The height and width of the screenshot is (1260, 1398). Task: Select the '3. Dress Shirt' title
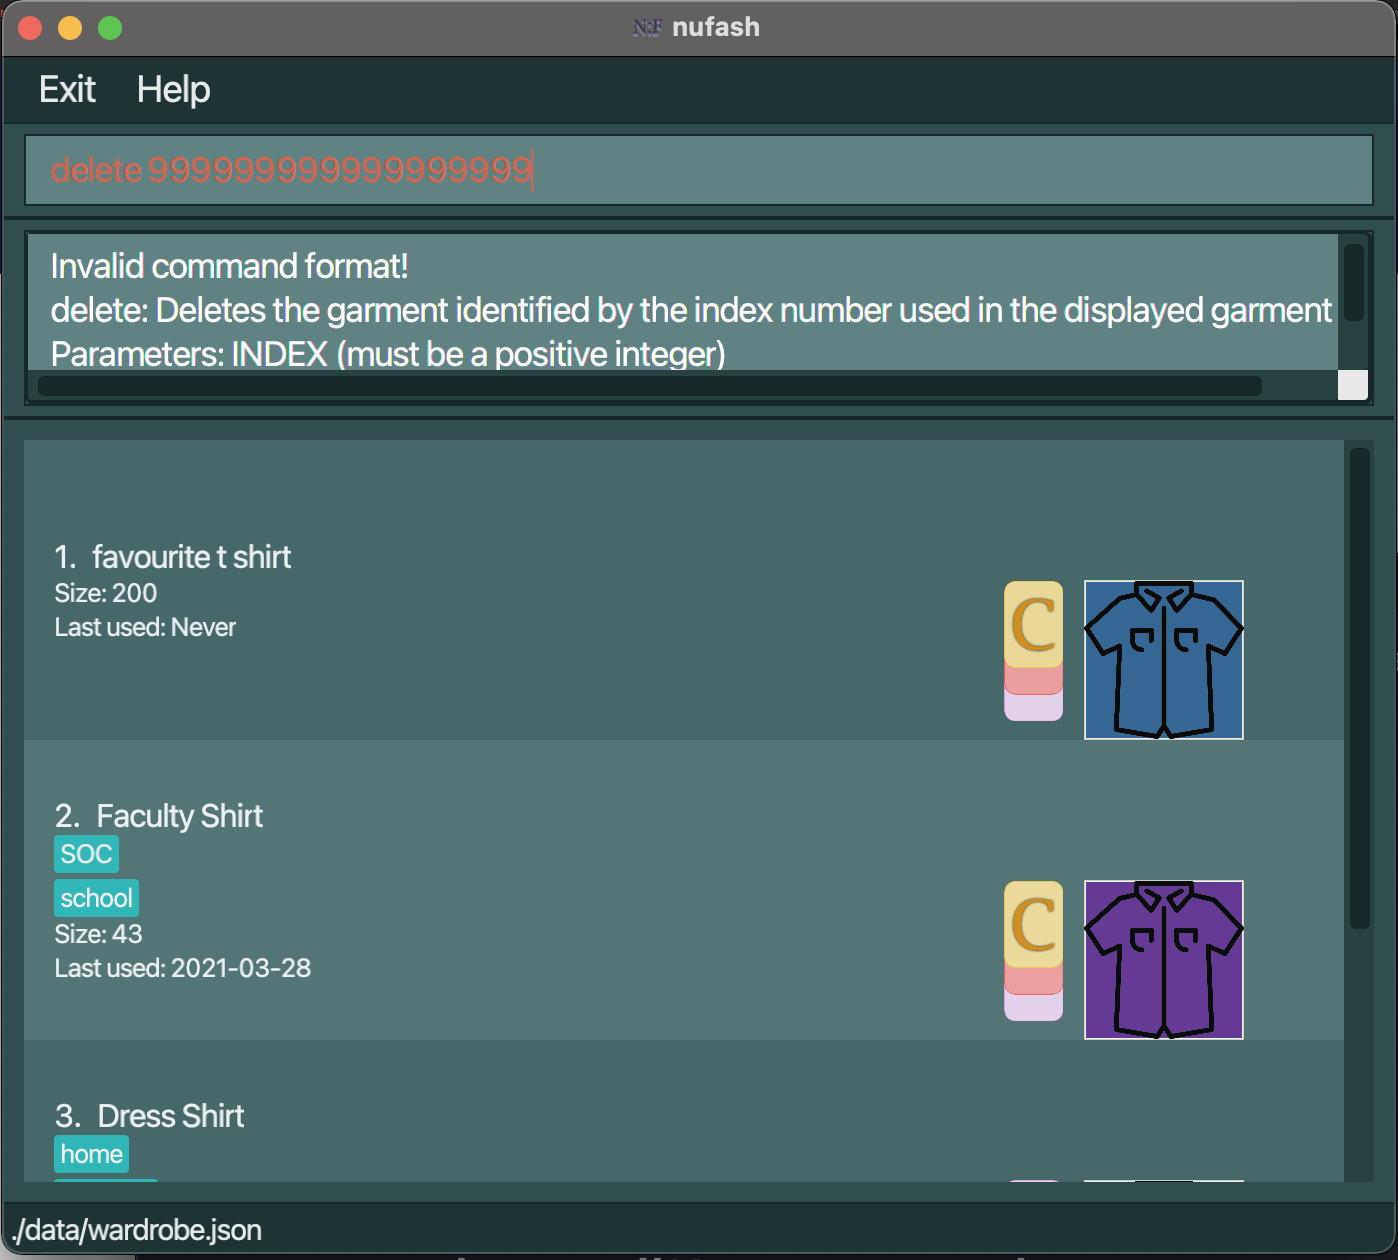click(150, 1116)
